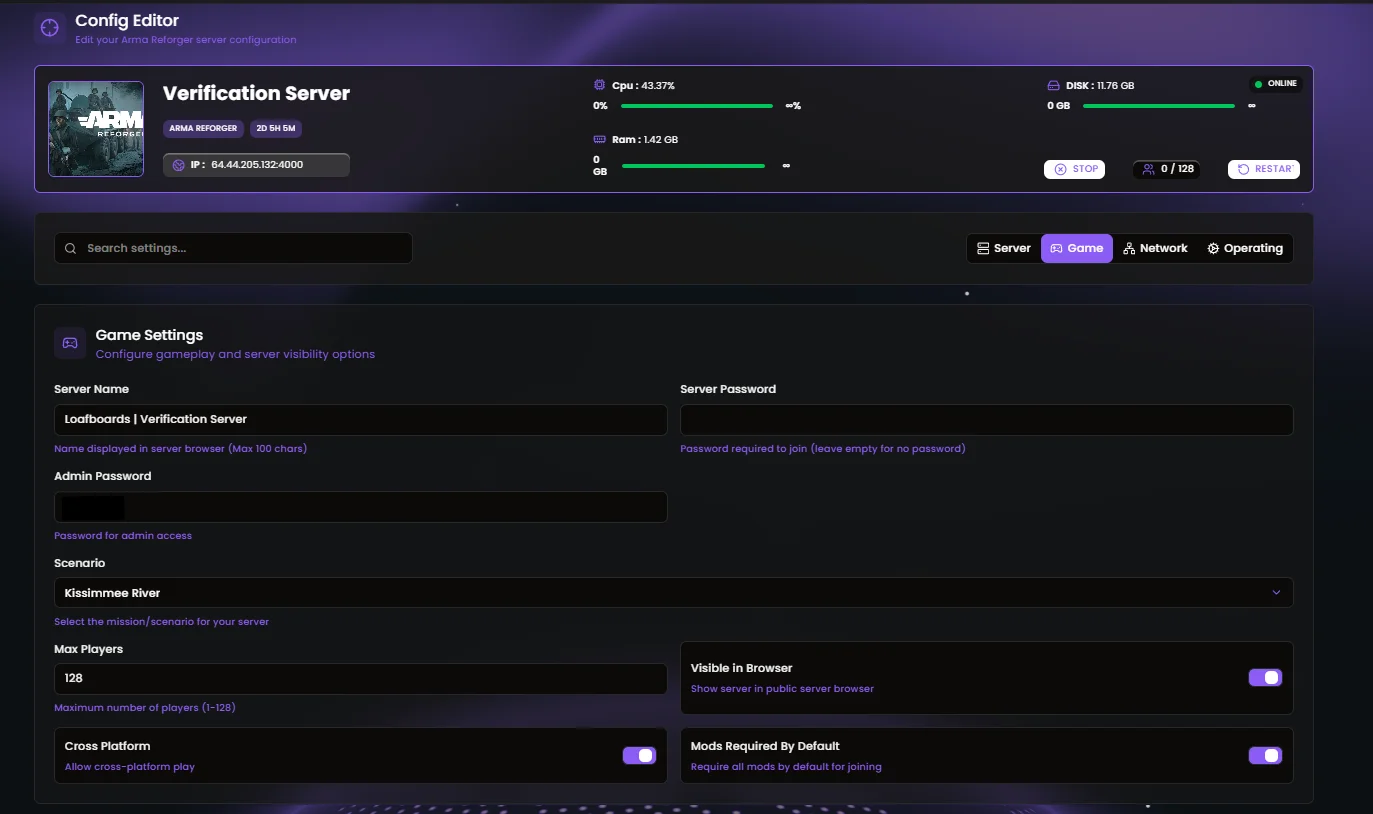1373x814 pixels.
Task: Click the CPU usage icon
Action: [600, 85]
